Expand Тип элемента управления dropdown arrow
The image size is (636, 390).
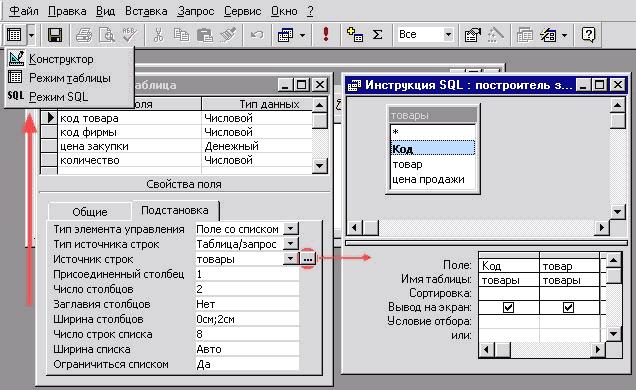291,229
